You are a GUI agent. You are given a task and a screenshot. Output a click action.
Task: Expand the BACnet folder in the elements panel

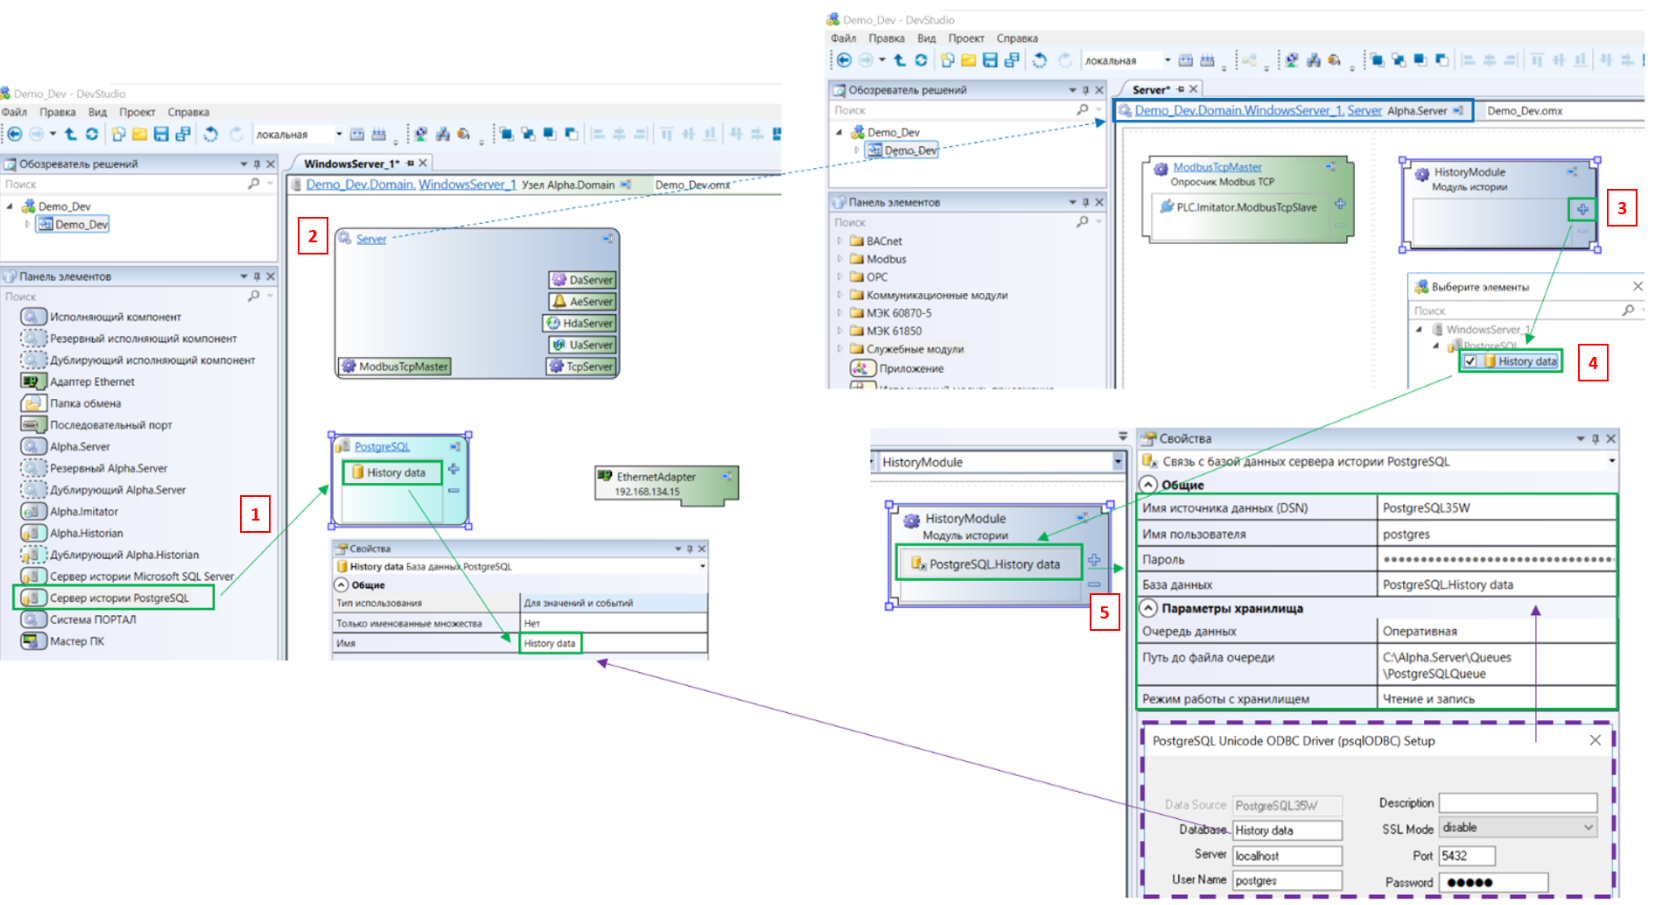point(839,241)
